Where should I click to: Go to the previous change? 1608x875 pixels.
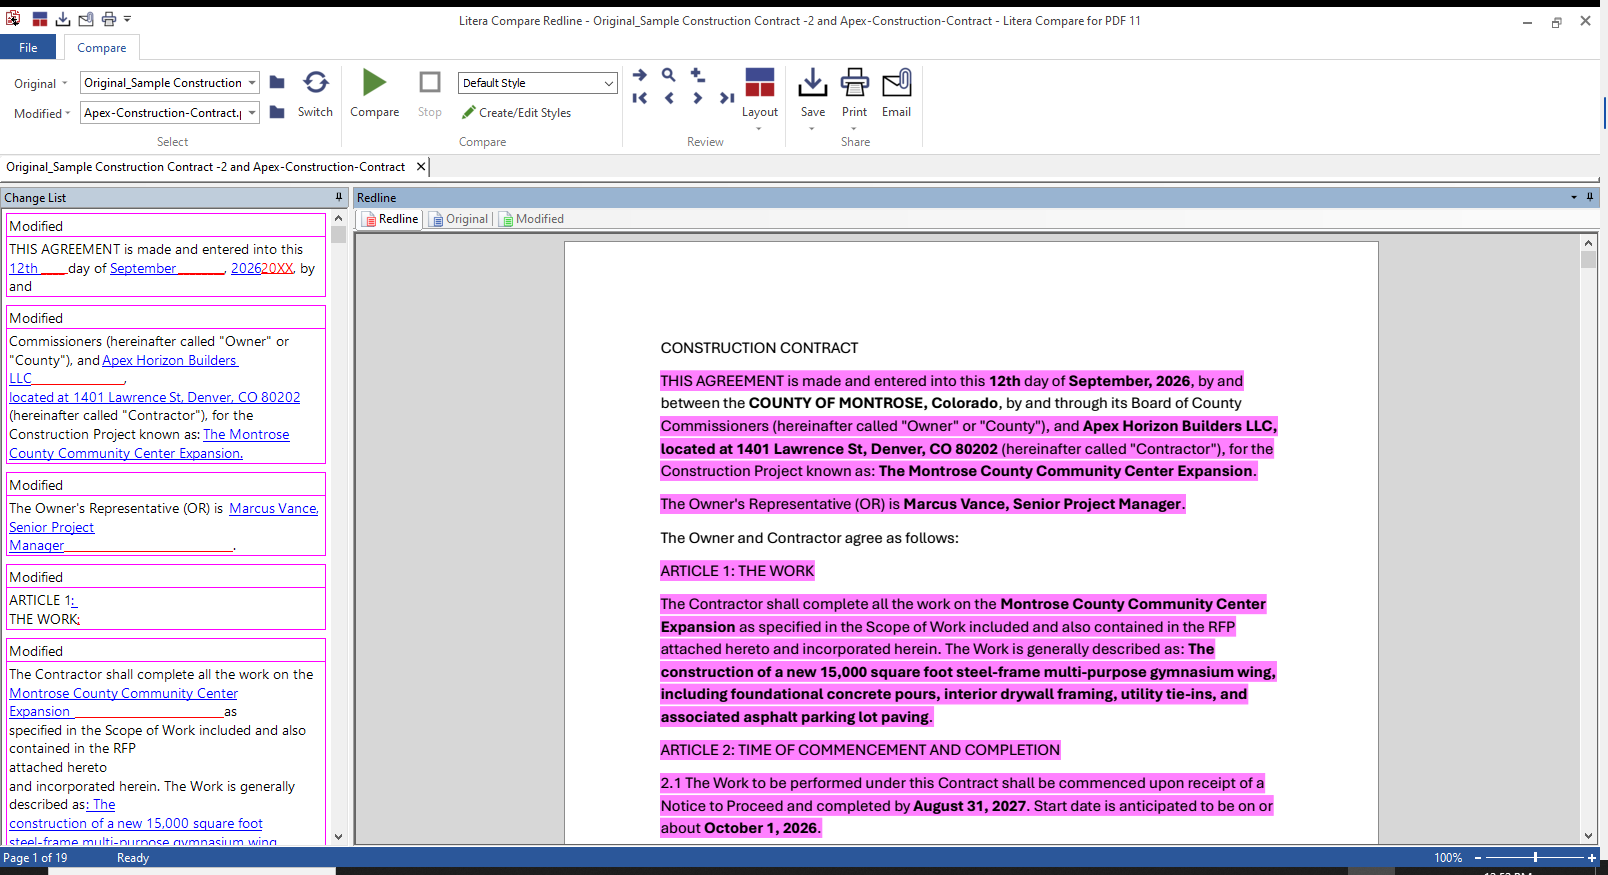669,98
